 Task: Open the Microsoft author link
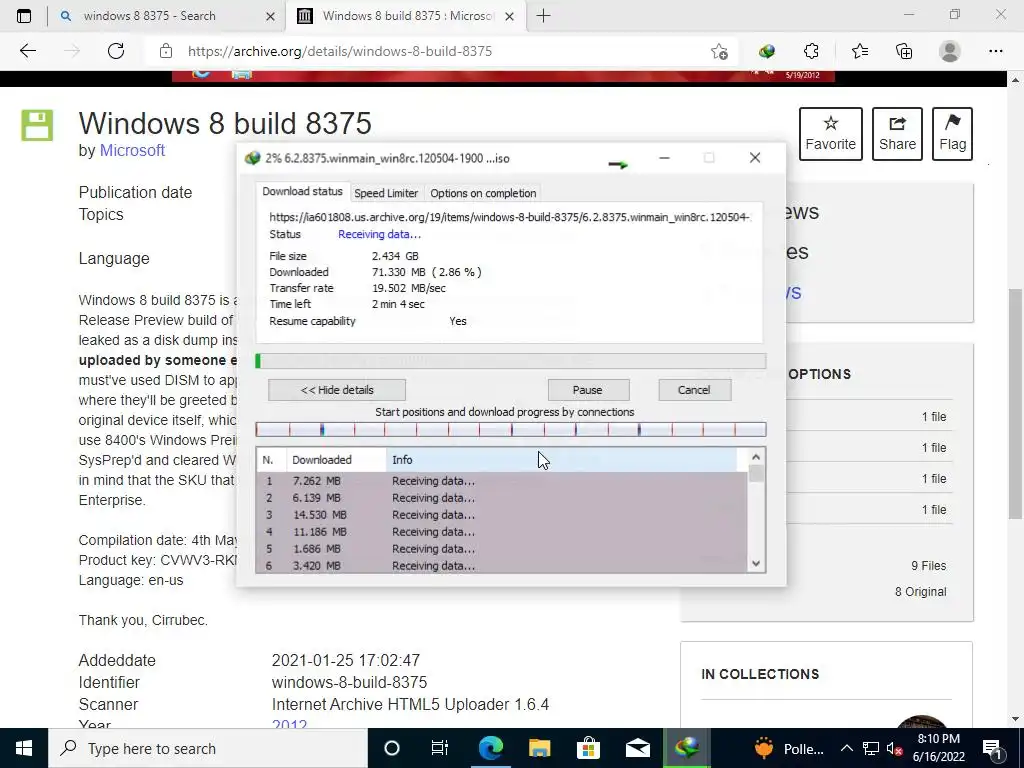(132, 150)
